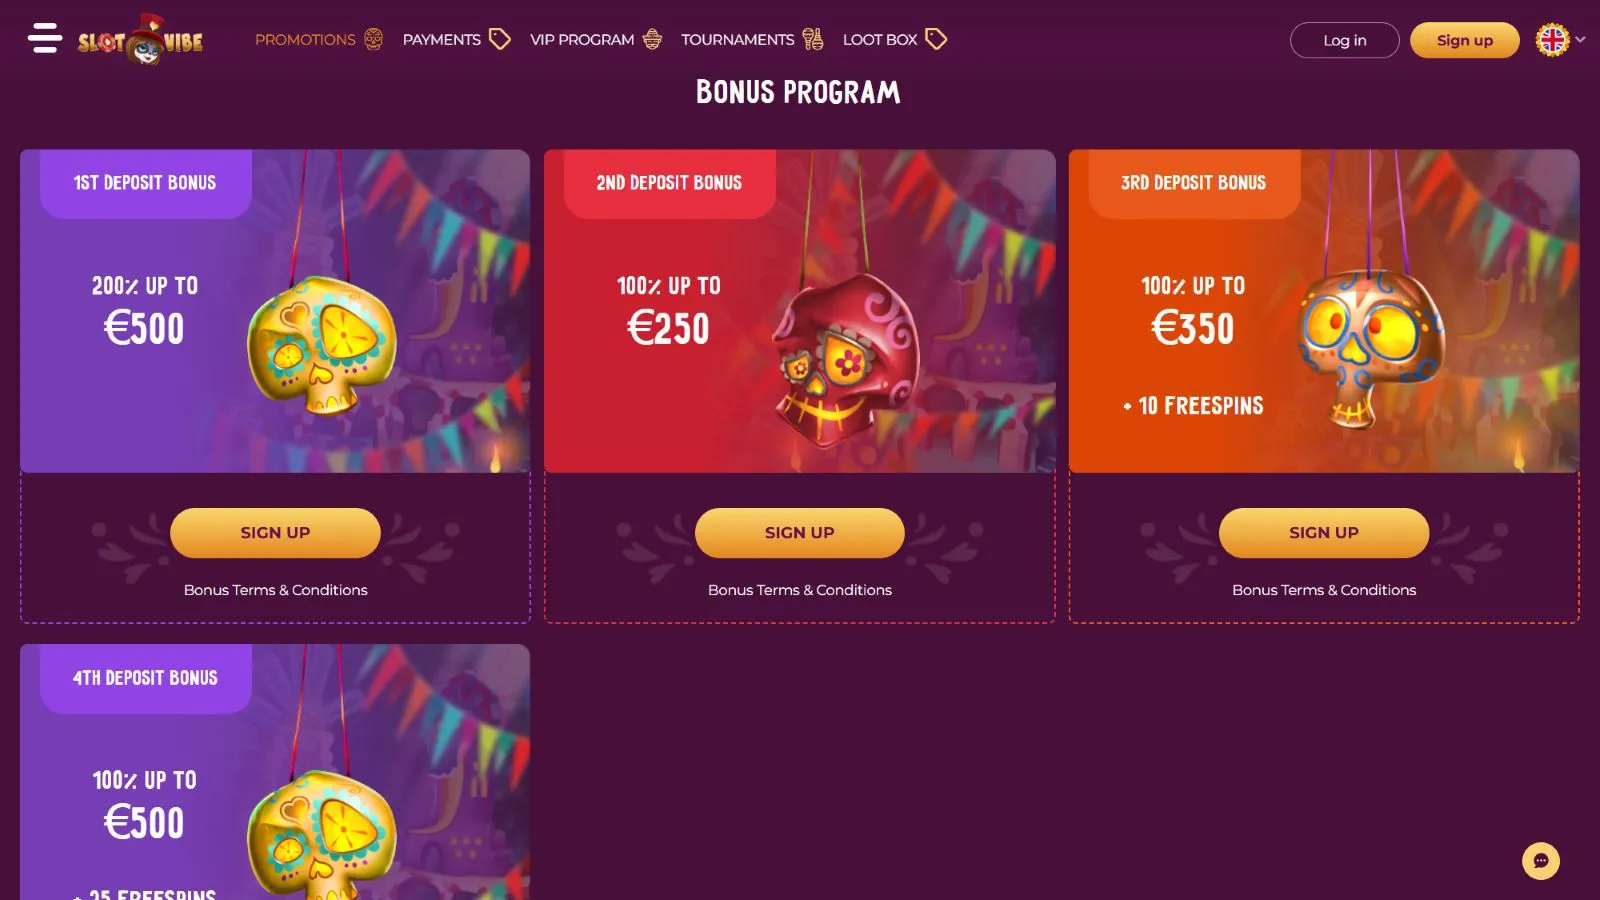Click the tag icon beside Payments
Image resolution: width=1600 pixels, height=900 pixels.
500,39
